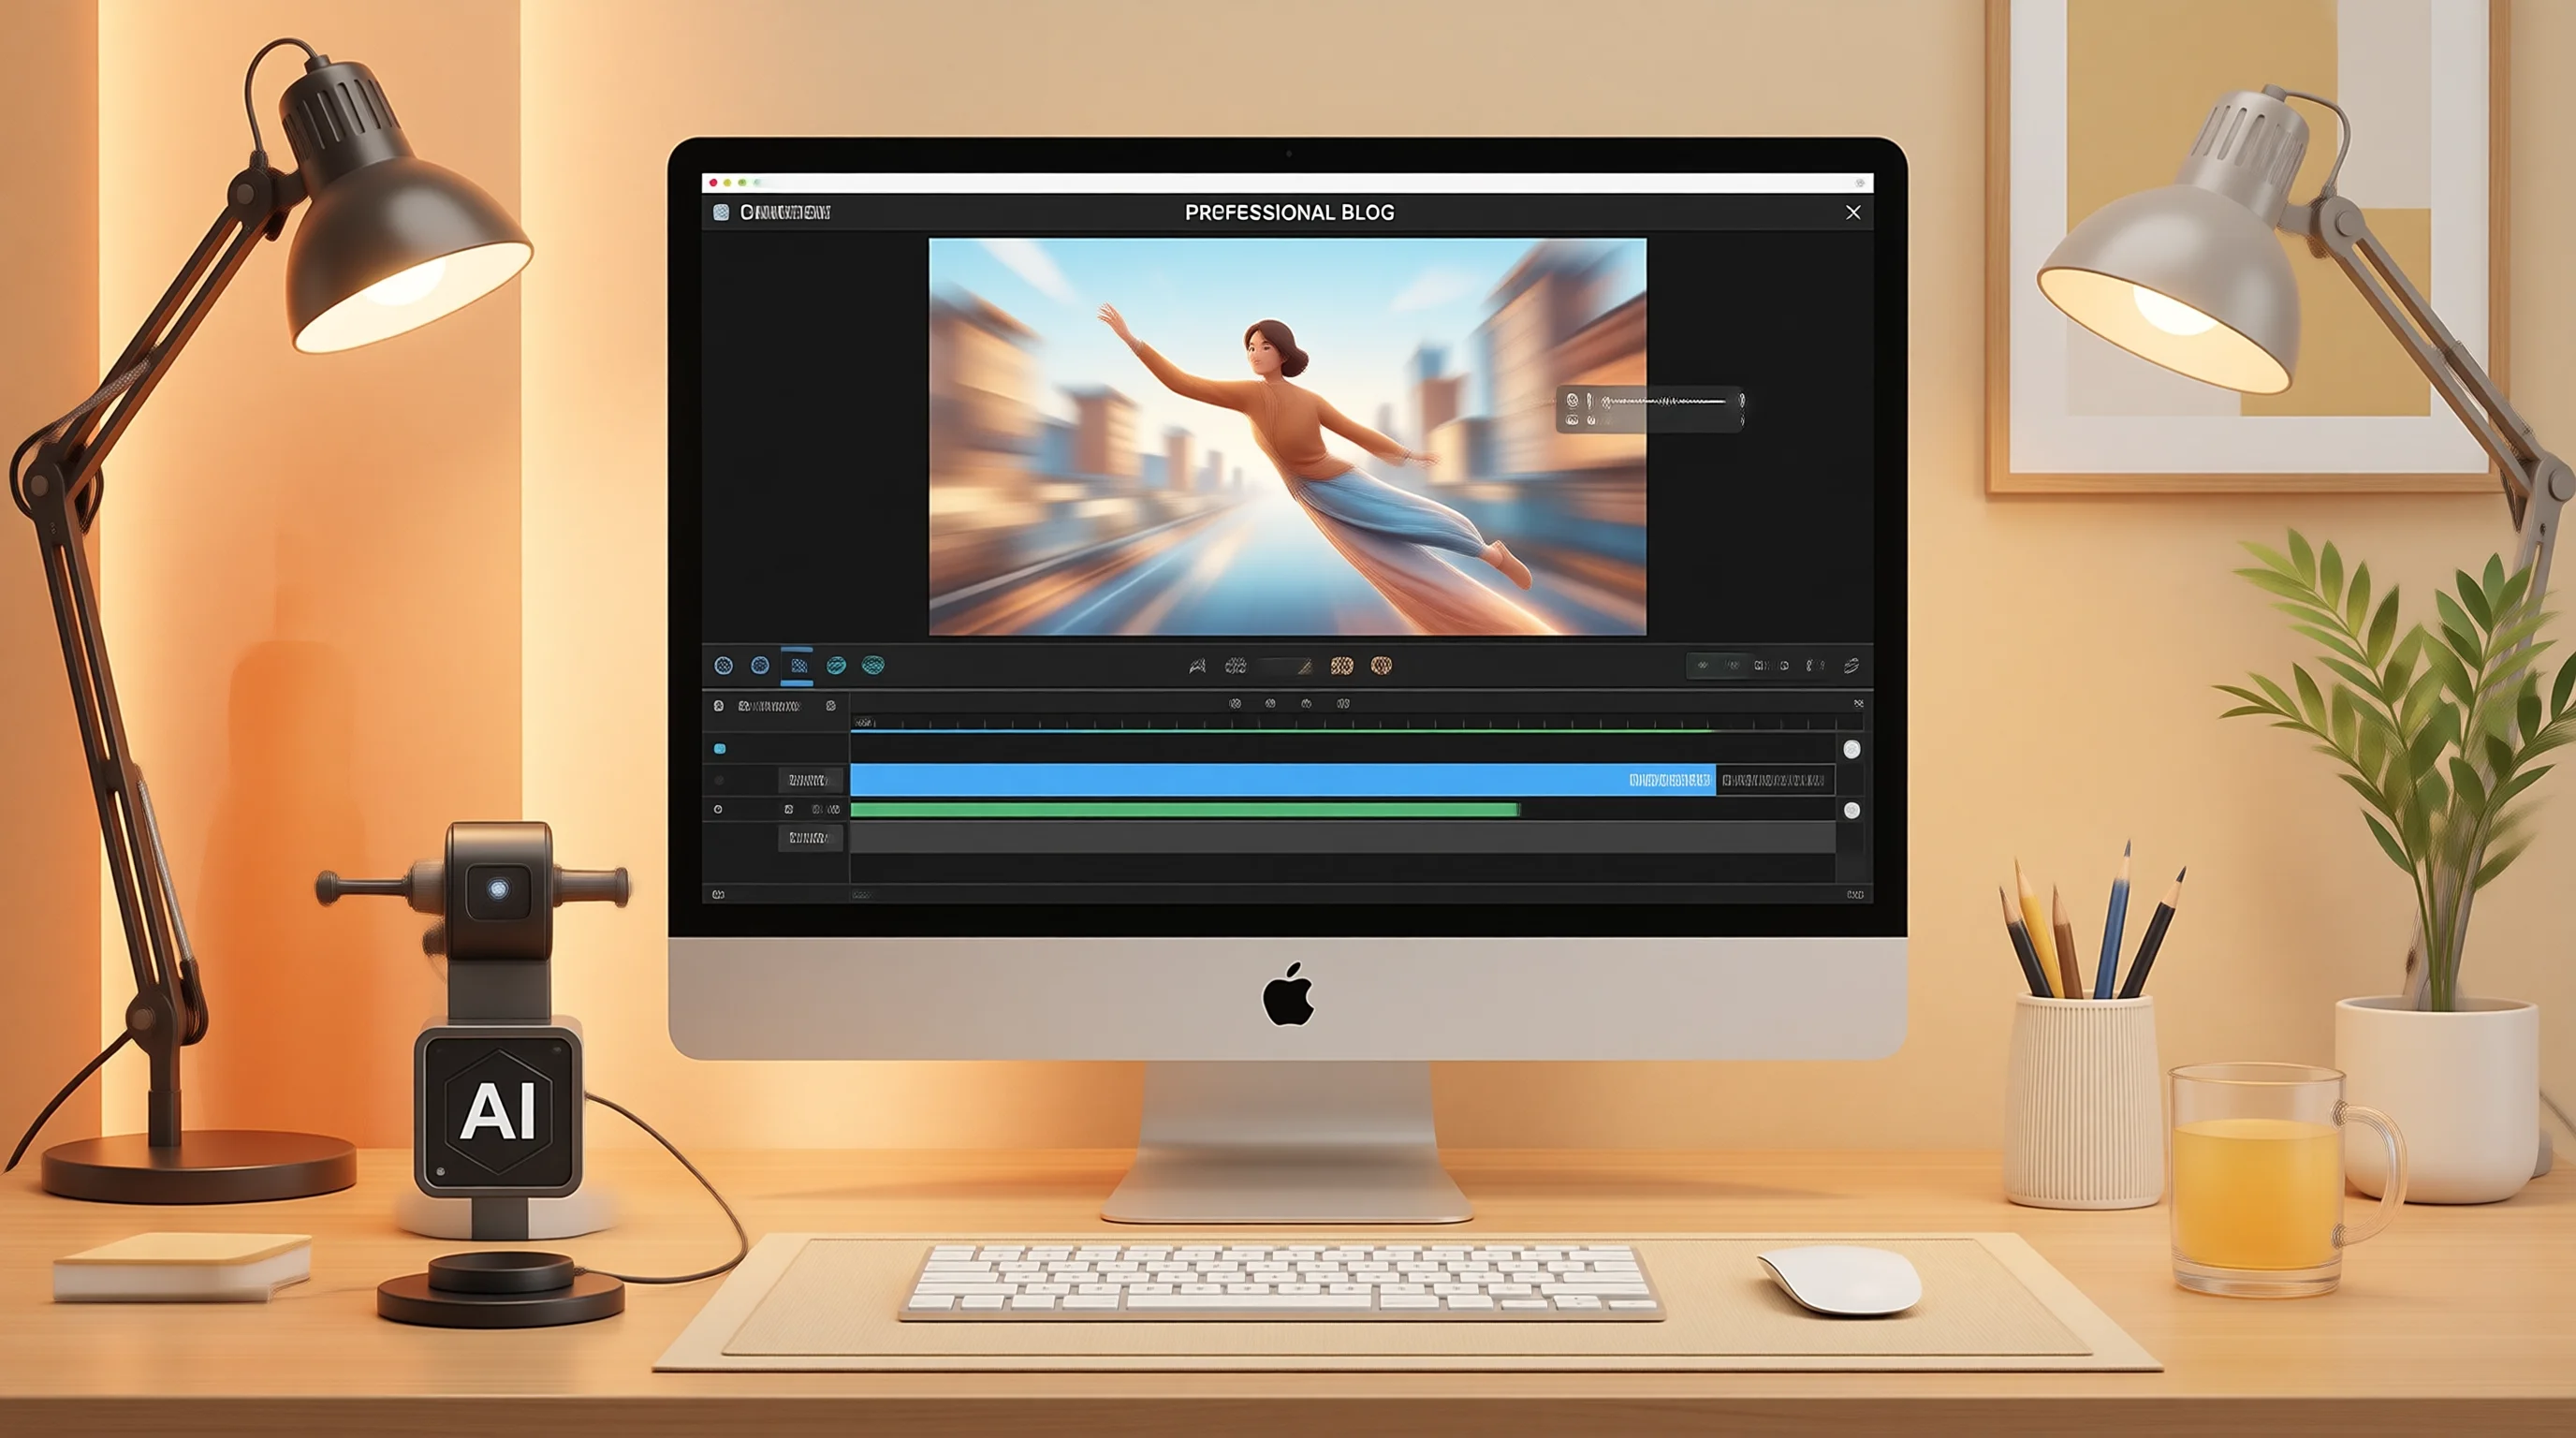Click the brush-like icon at the toolbar's far right

[x=1851, y=666]
